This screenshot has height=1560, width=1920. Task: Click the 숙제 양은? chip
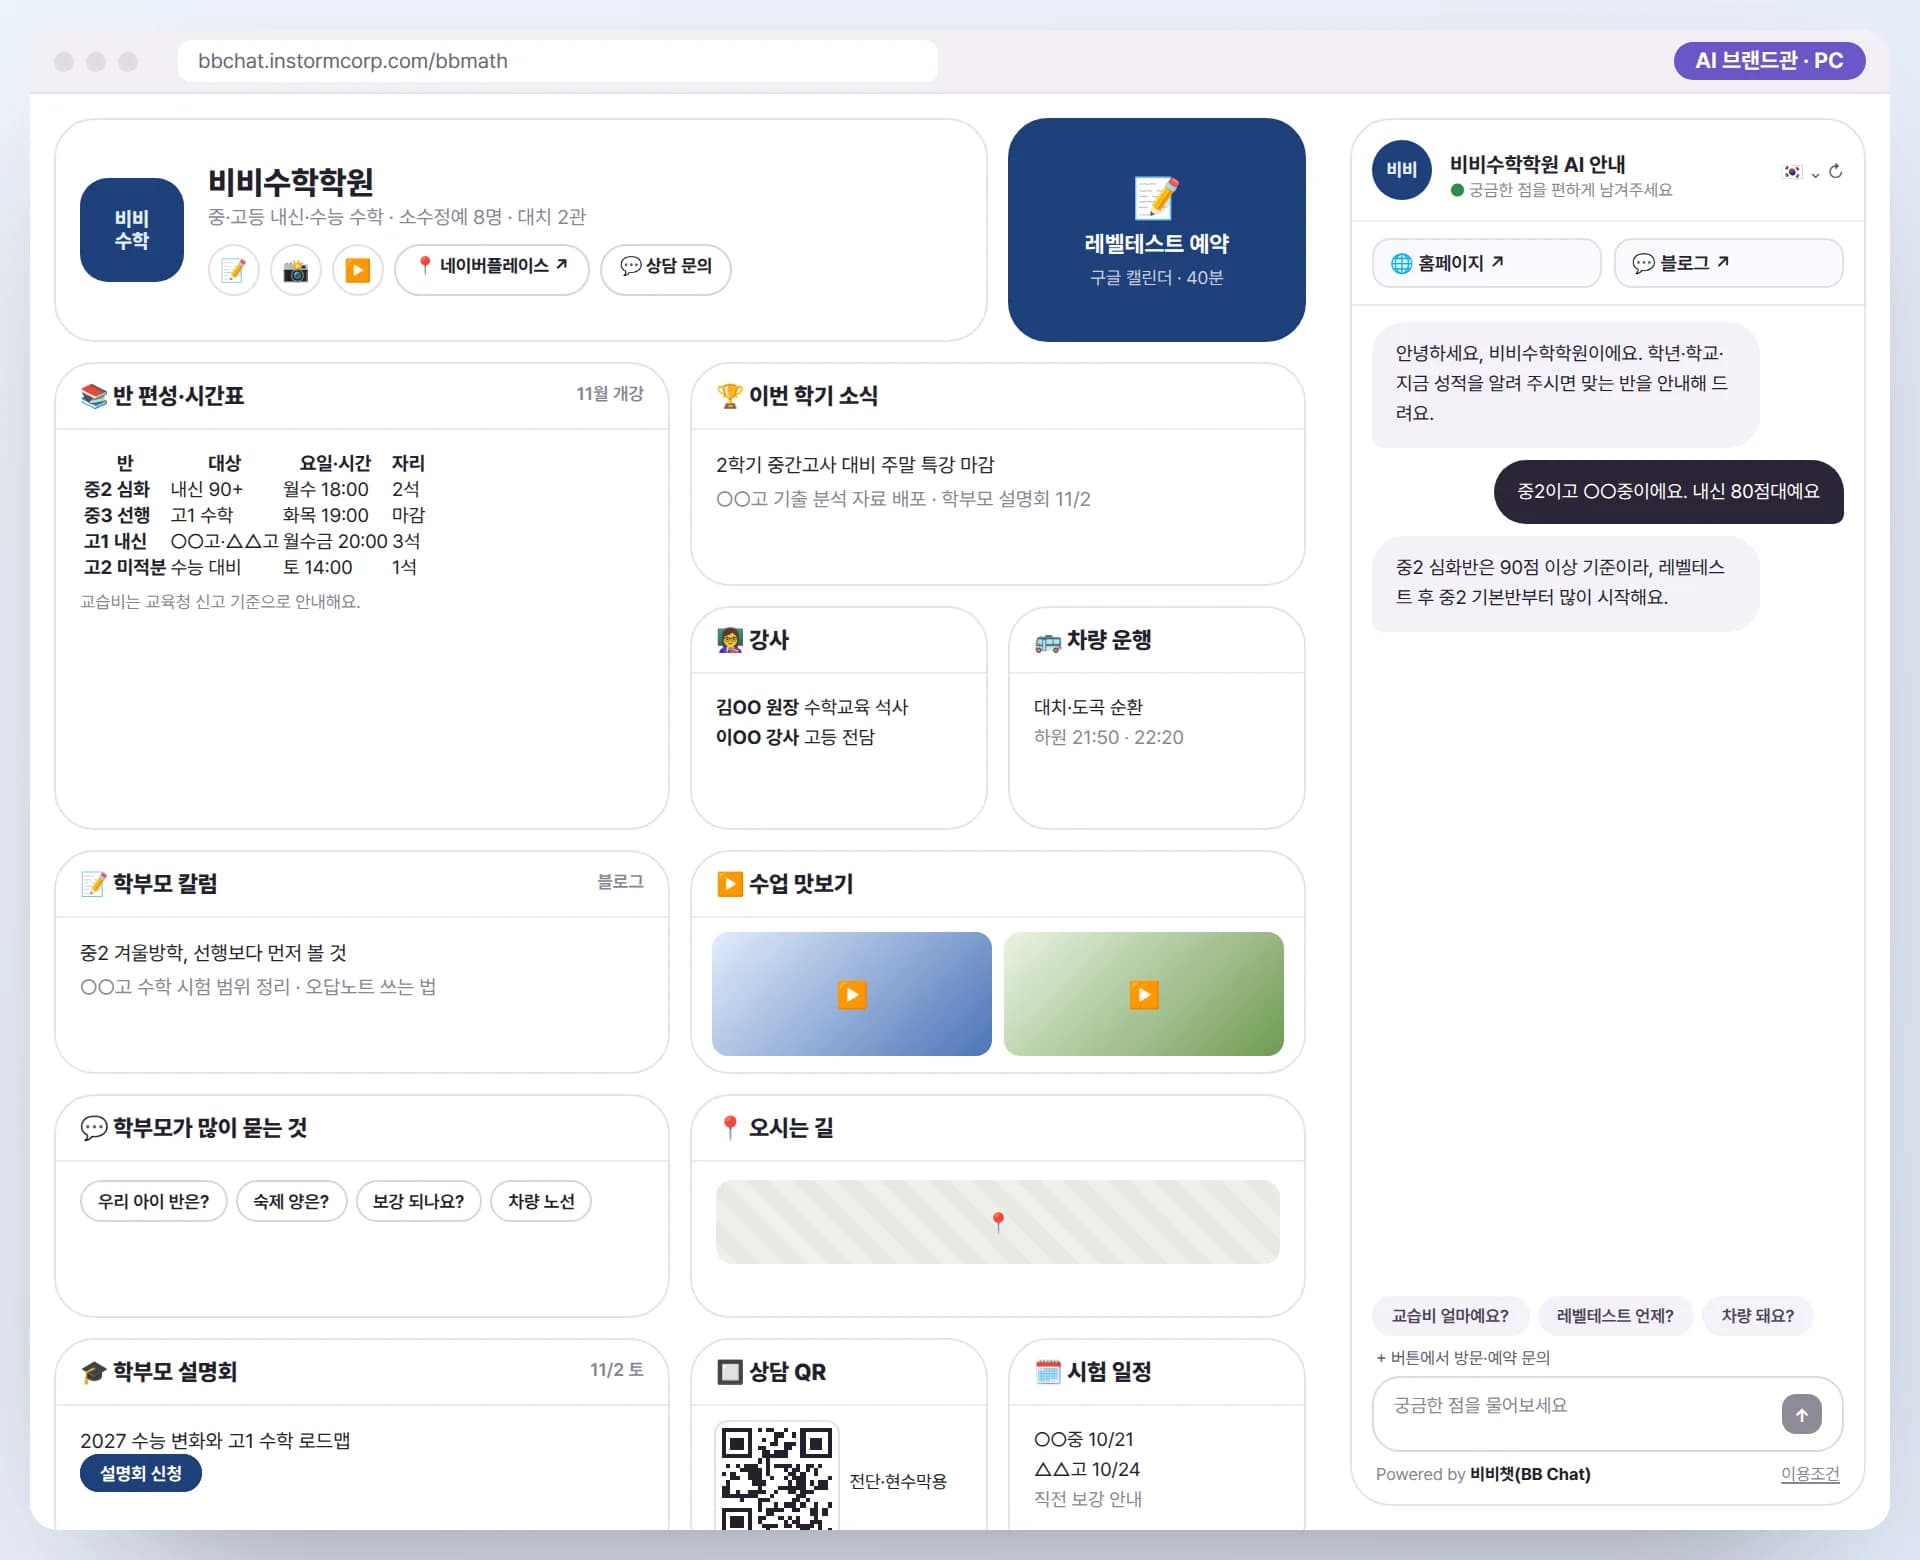coord(291,1201)
